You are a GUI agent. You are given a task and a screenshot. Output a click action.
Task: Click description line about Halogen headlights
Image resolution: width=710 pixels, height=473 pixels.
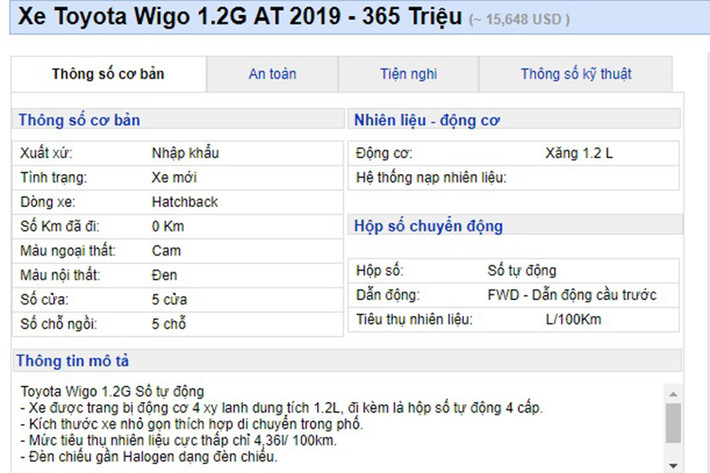tap(149, 457)
